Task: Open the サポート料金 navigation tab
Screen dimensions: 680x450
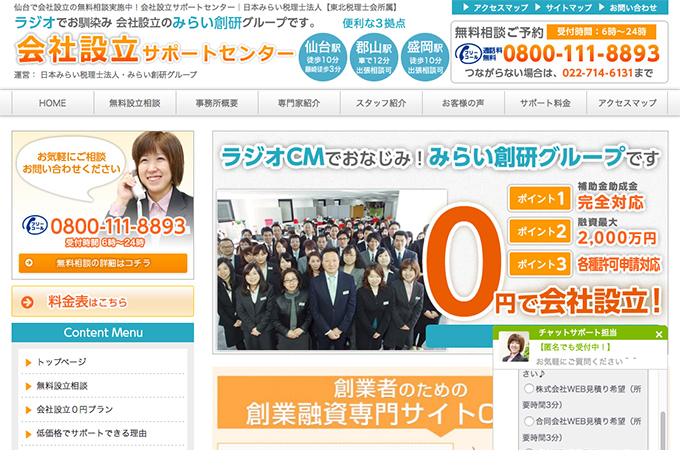Action: 545,103
